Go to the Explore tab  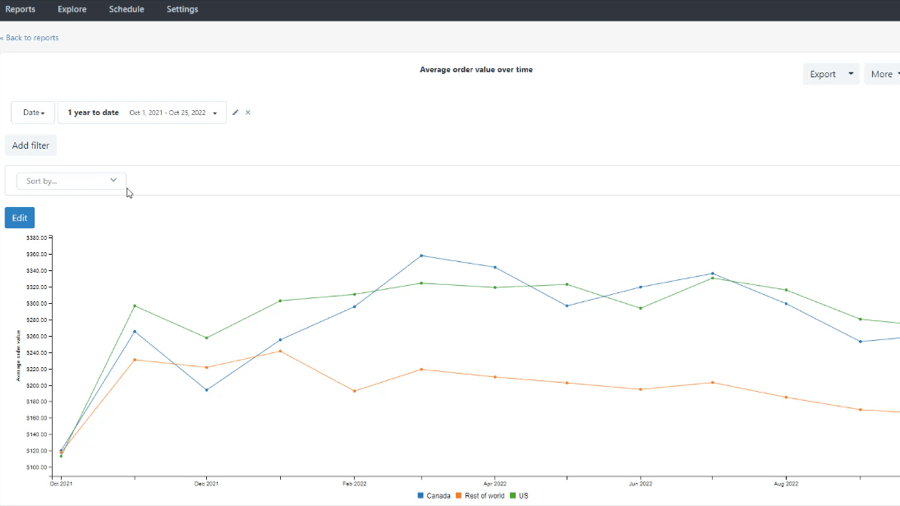[x=72, y=9]
